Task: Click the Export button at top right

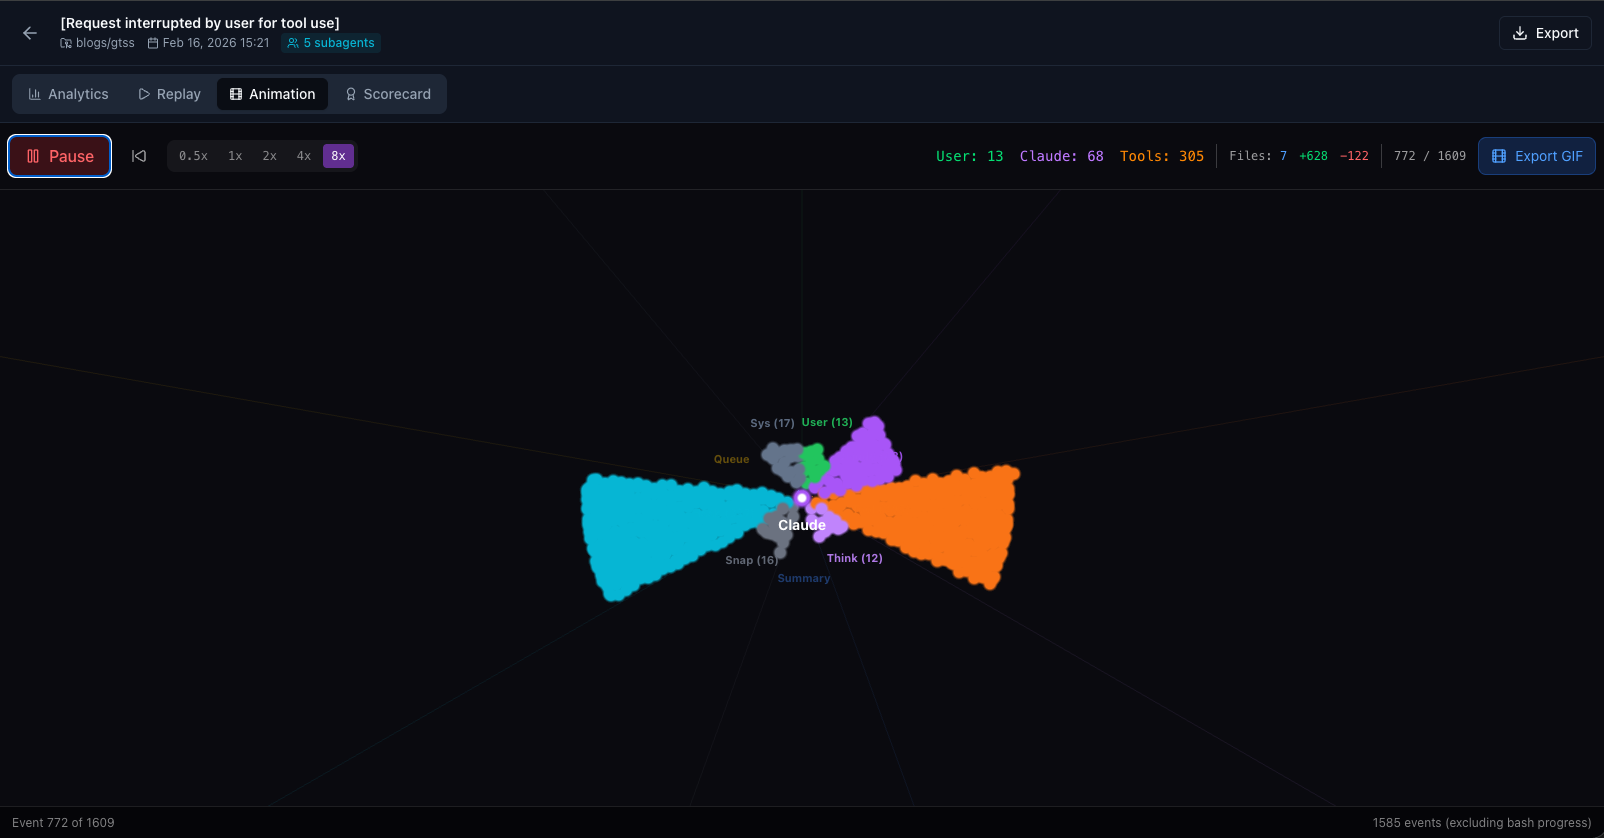Action: [1545, 33]
